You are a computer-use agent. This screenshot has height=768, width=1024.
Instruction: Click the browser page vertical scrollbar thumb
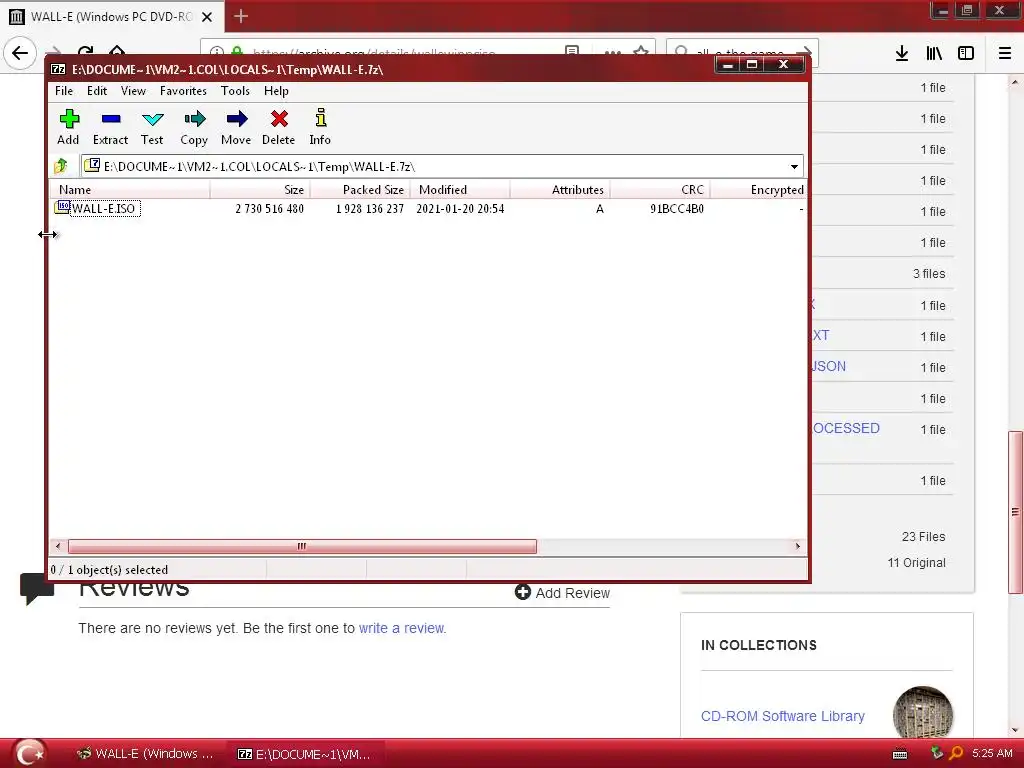point(1015,512)
